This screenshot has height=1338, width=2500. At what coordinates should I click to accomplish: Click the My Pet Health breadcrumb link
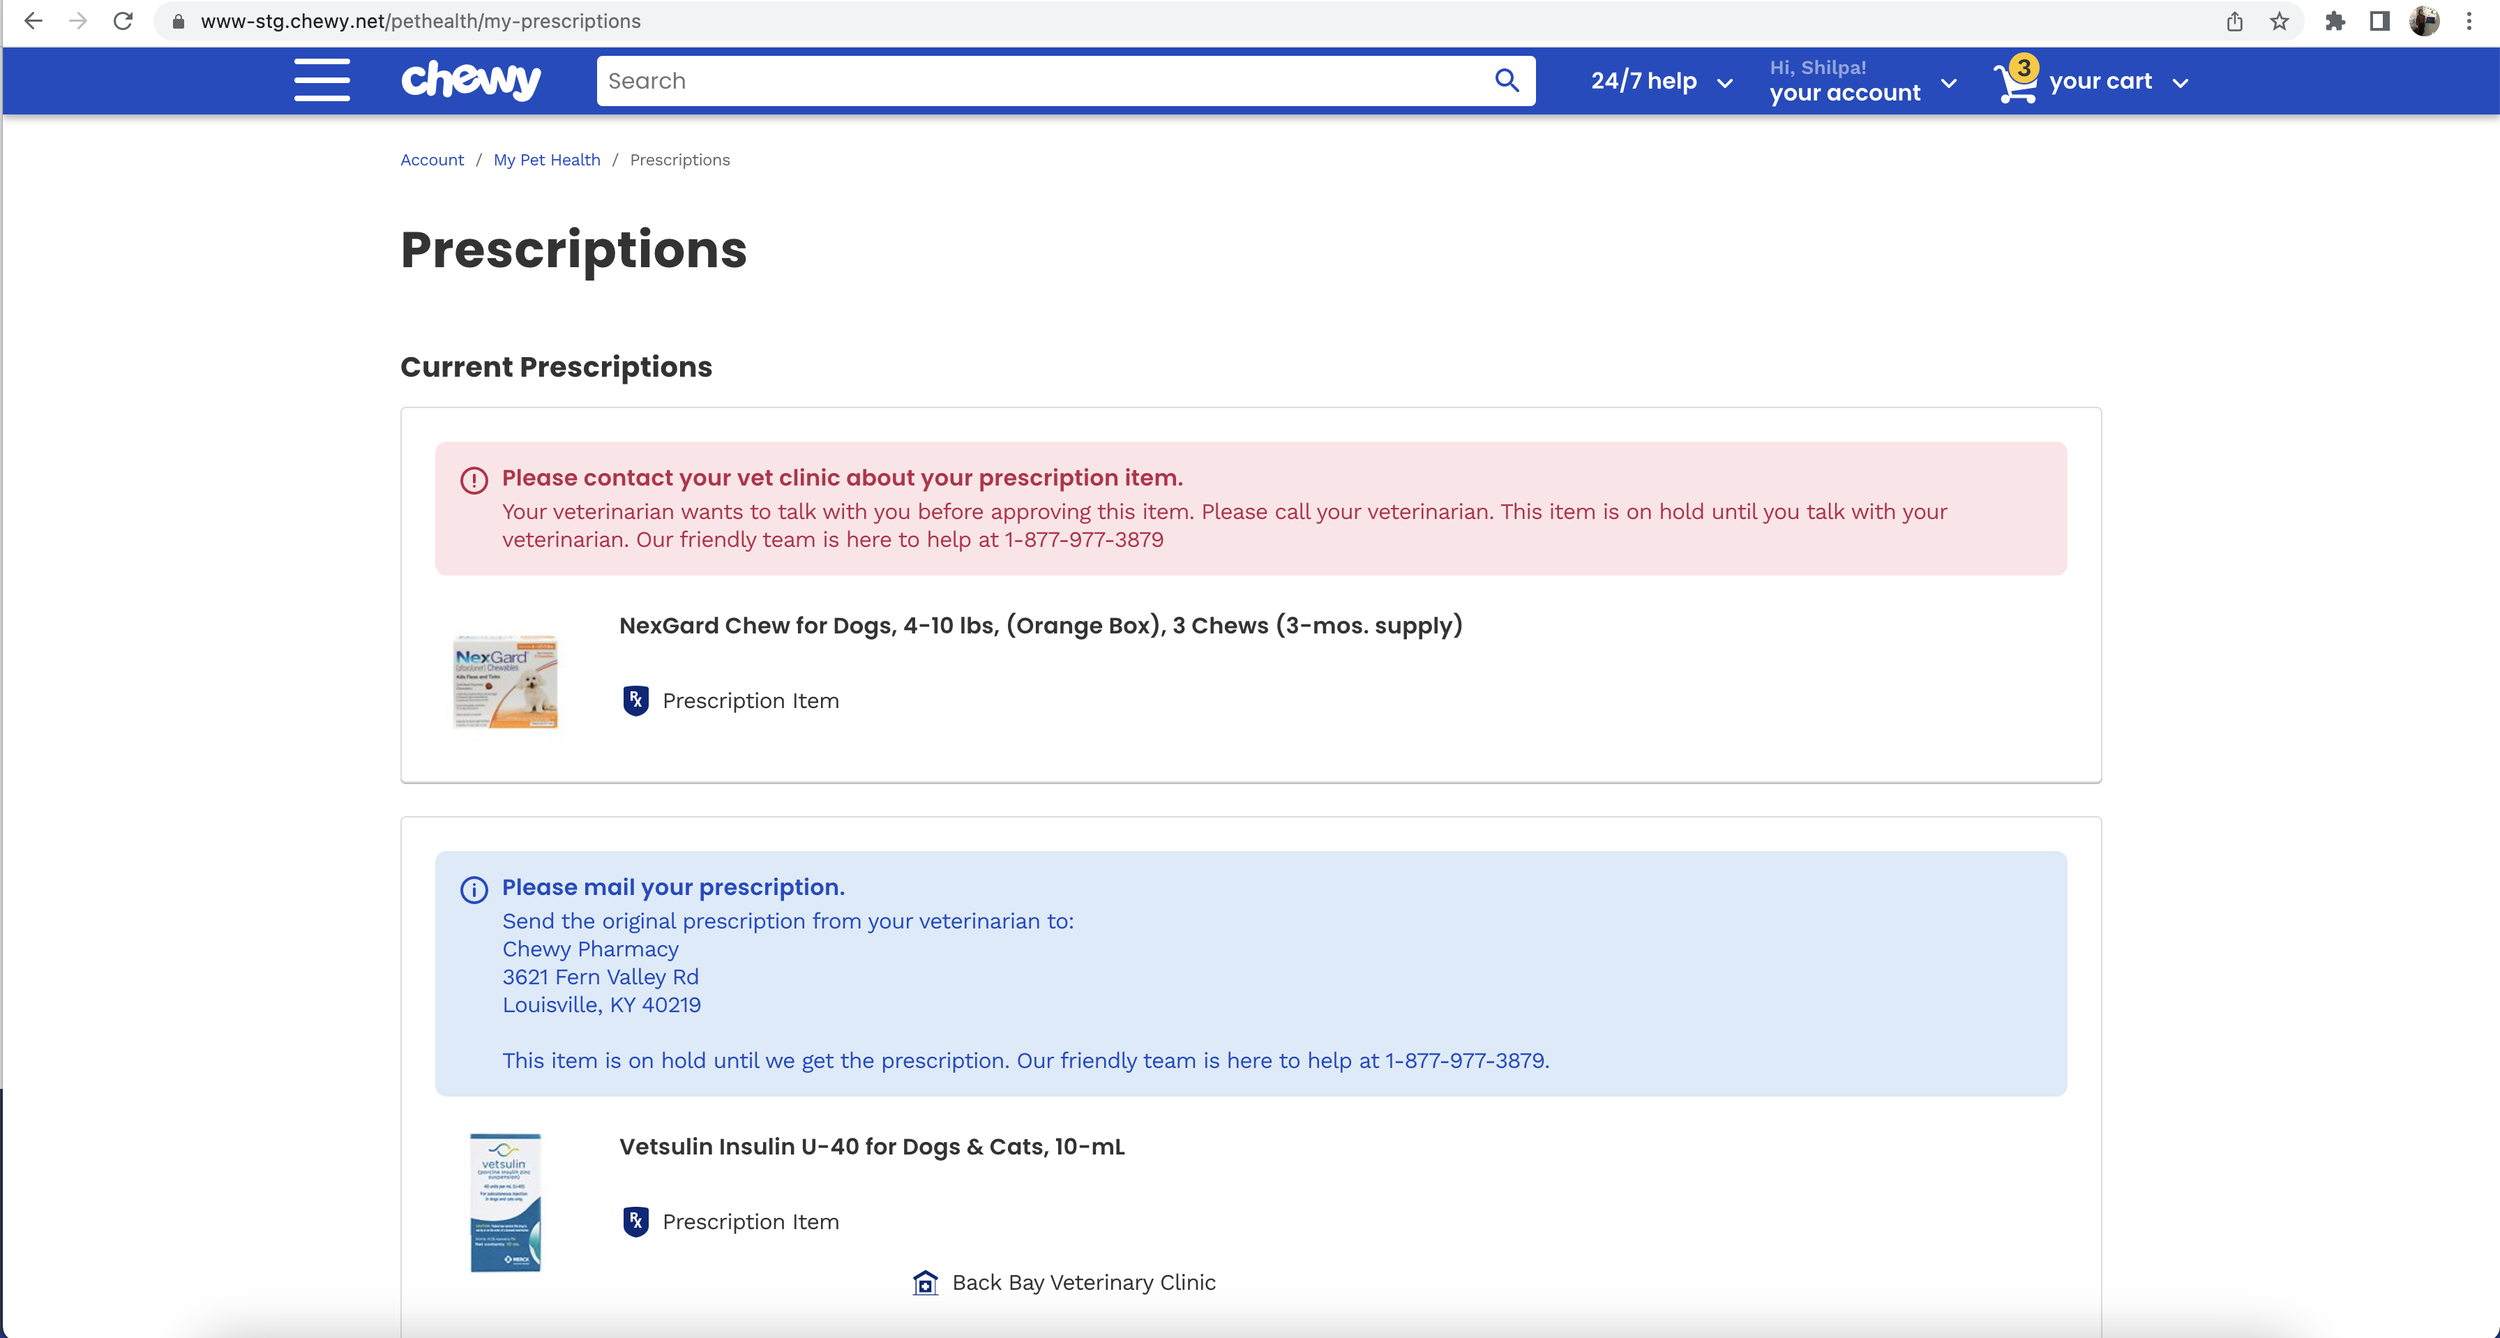(x=547, y=160)
